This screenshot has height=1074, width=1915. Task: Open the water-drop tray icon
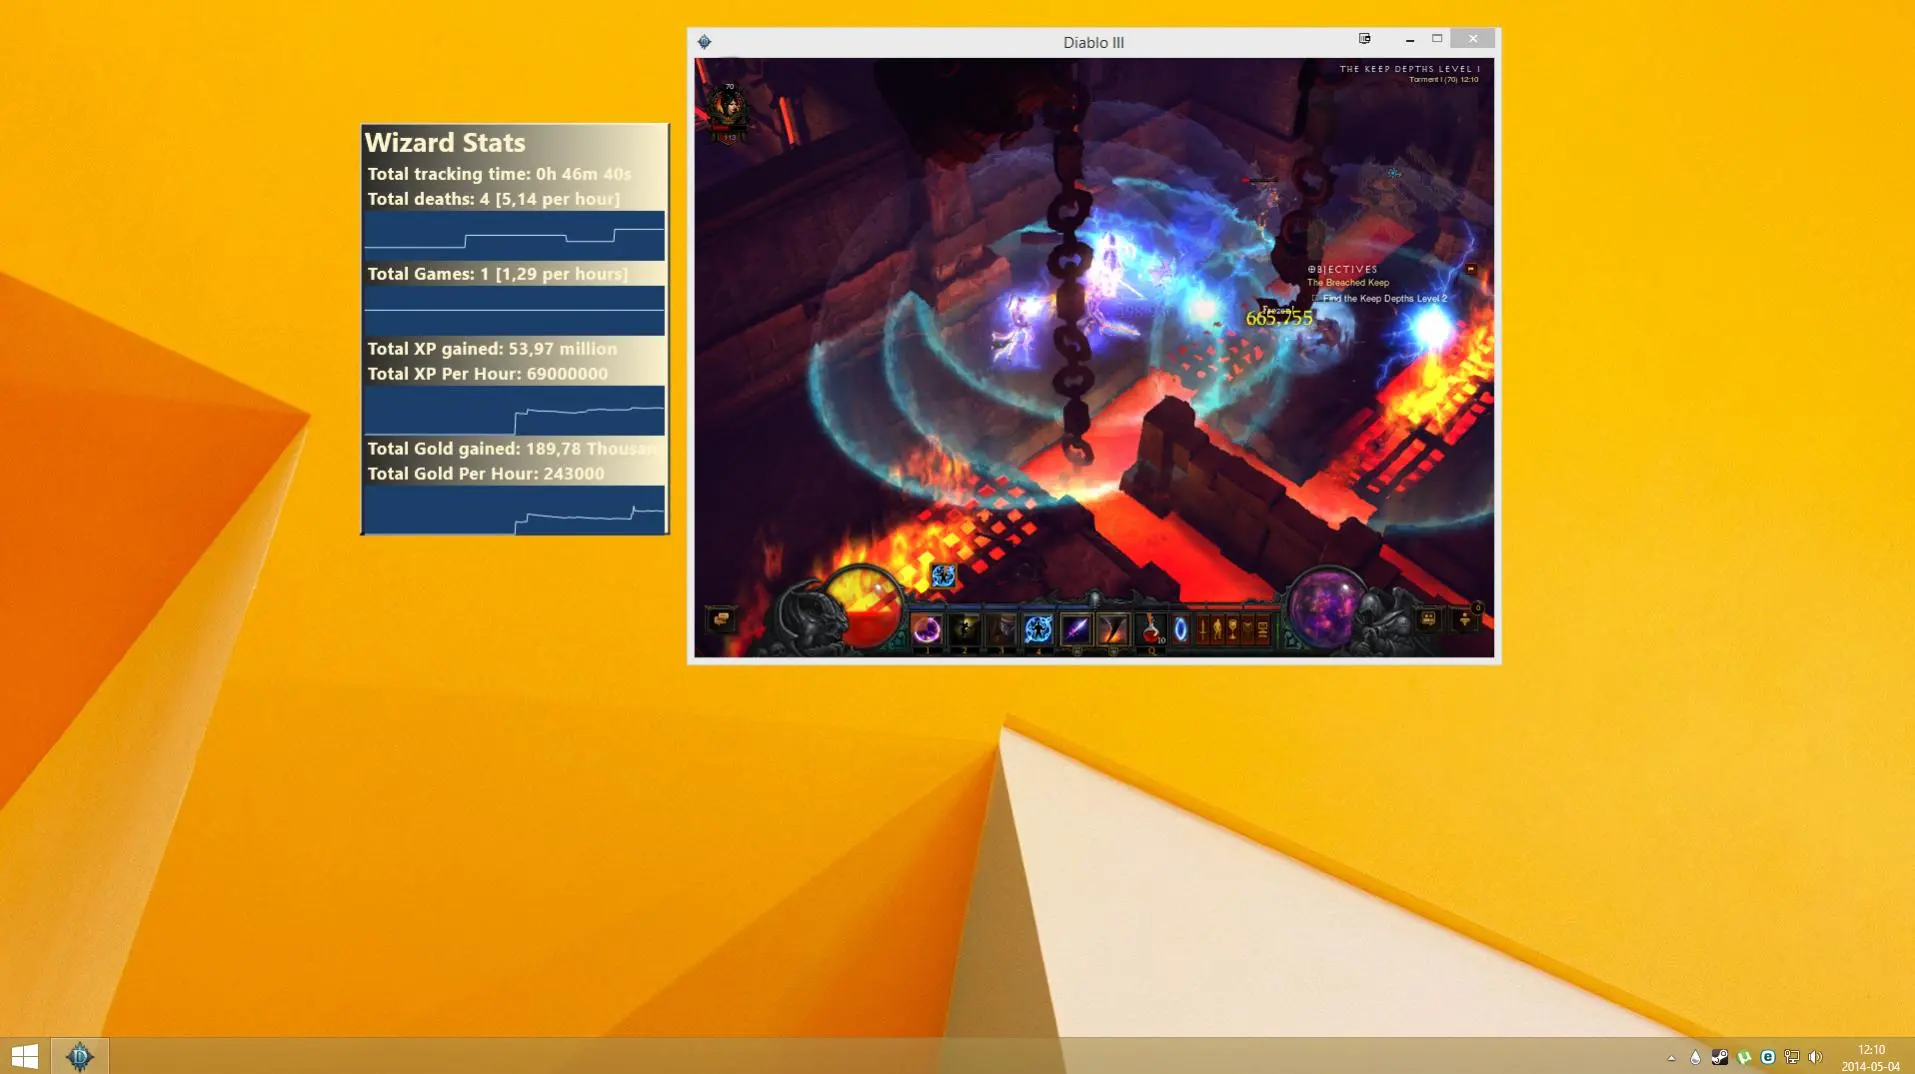[1695, 1057]
